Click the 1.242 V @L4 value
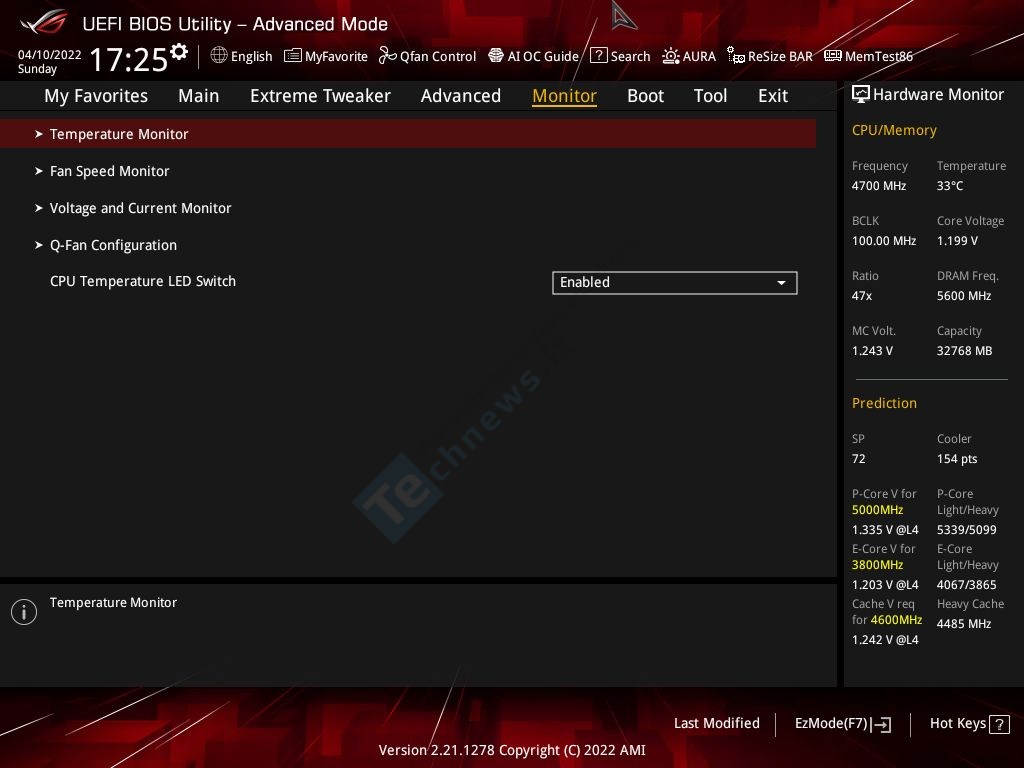 (885, 640)
